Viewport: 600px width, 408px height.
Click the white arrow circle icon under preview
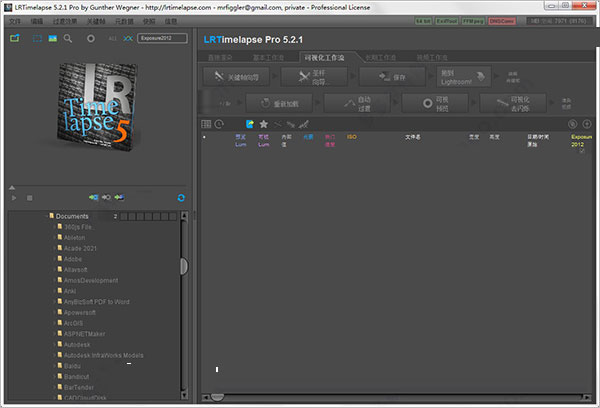(106, 197)
